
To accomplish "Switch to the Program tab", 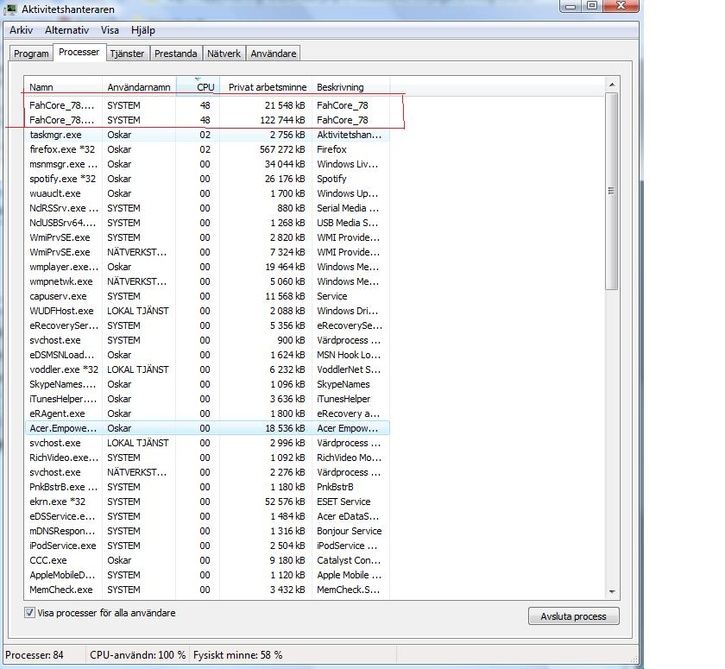I will [30, 53].
